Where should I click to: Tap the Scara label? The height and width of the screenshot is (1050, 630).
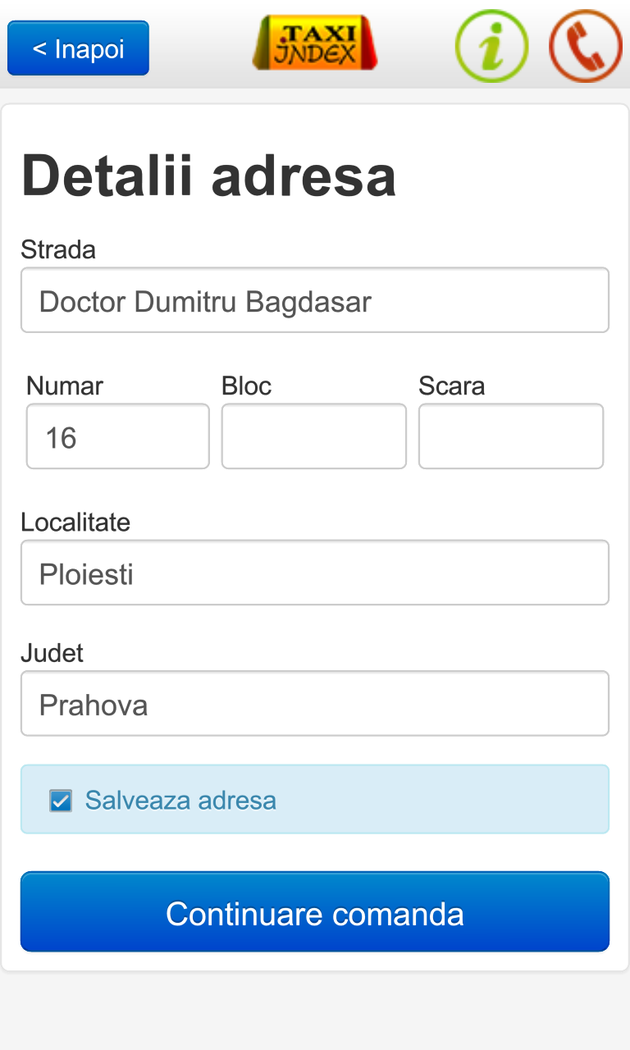tap(451, 386)
